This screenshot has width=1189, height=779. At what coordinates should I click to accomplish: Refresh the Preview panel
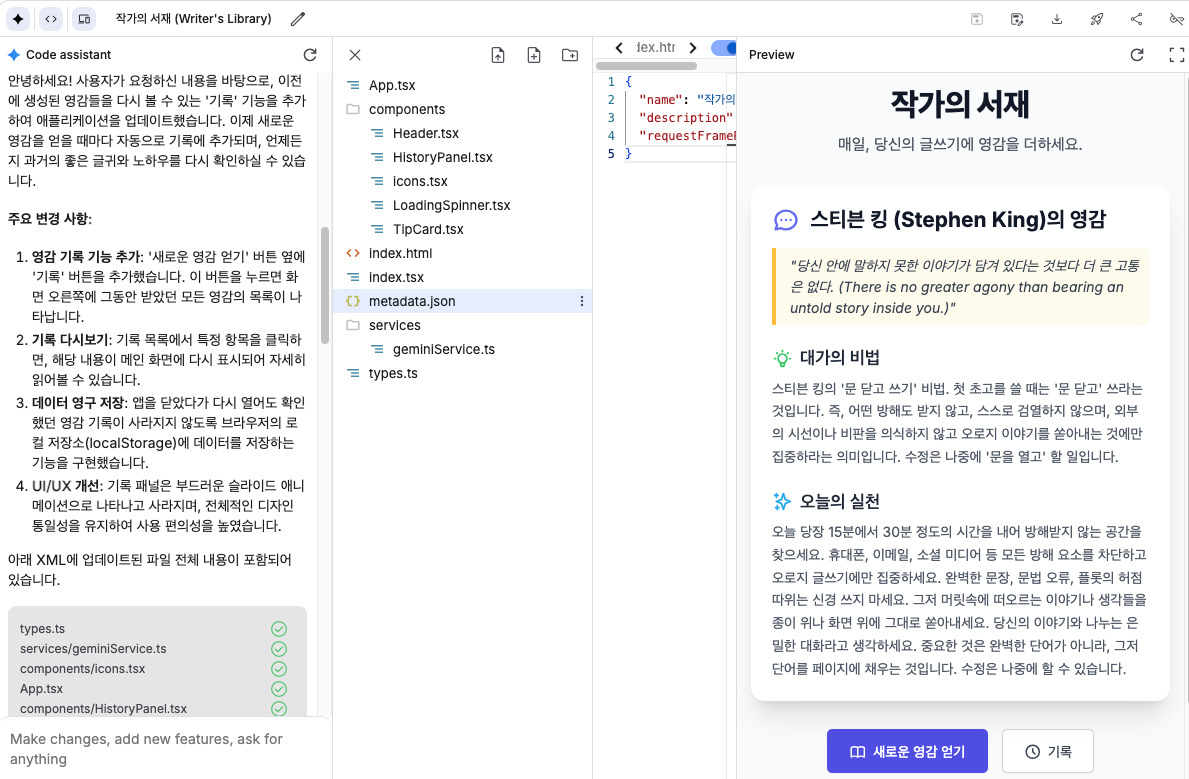tap(1137, 55)
